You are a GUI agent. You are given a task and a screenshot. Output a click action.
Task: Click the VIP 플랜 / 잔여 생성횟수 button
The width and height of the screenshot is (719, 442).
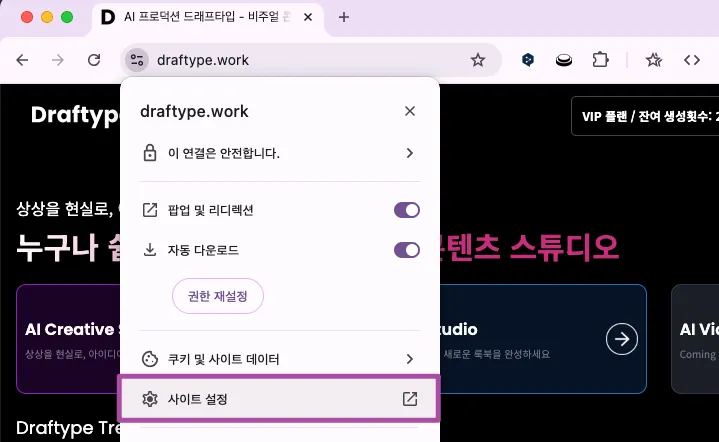point(645,116)
